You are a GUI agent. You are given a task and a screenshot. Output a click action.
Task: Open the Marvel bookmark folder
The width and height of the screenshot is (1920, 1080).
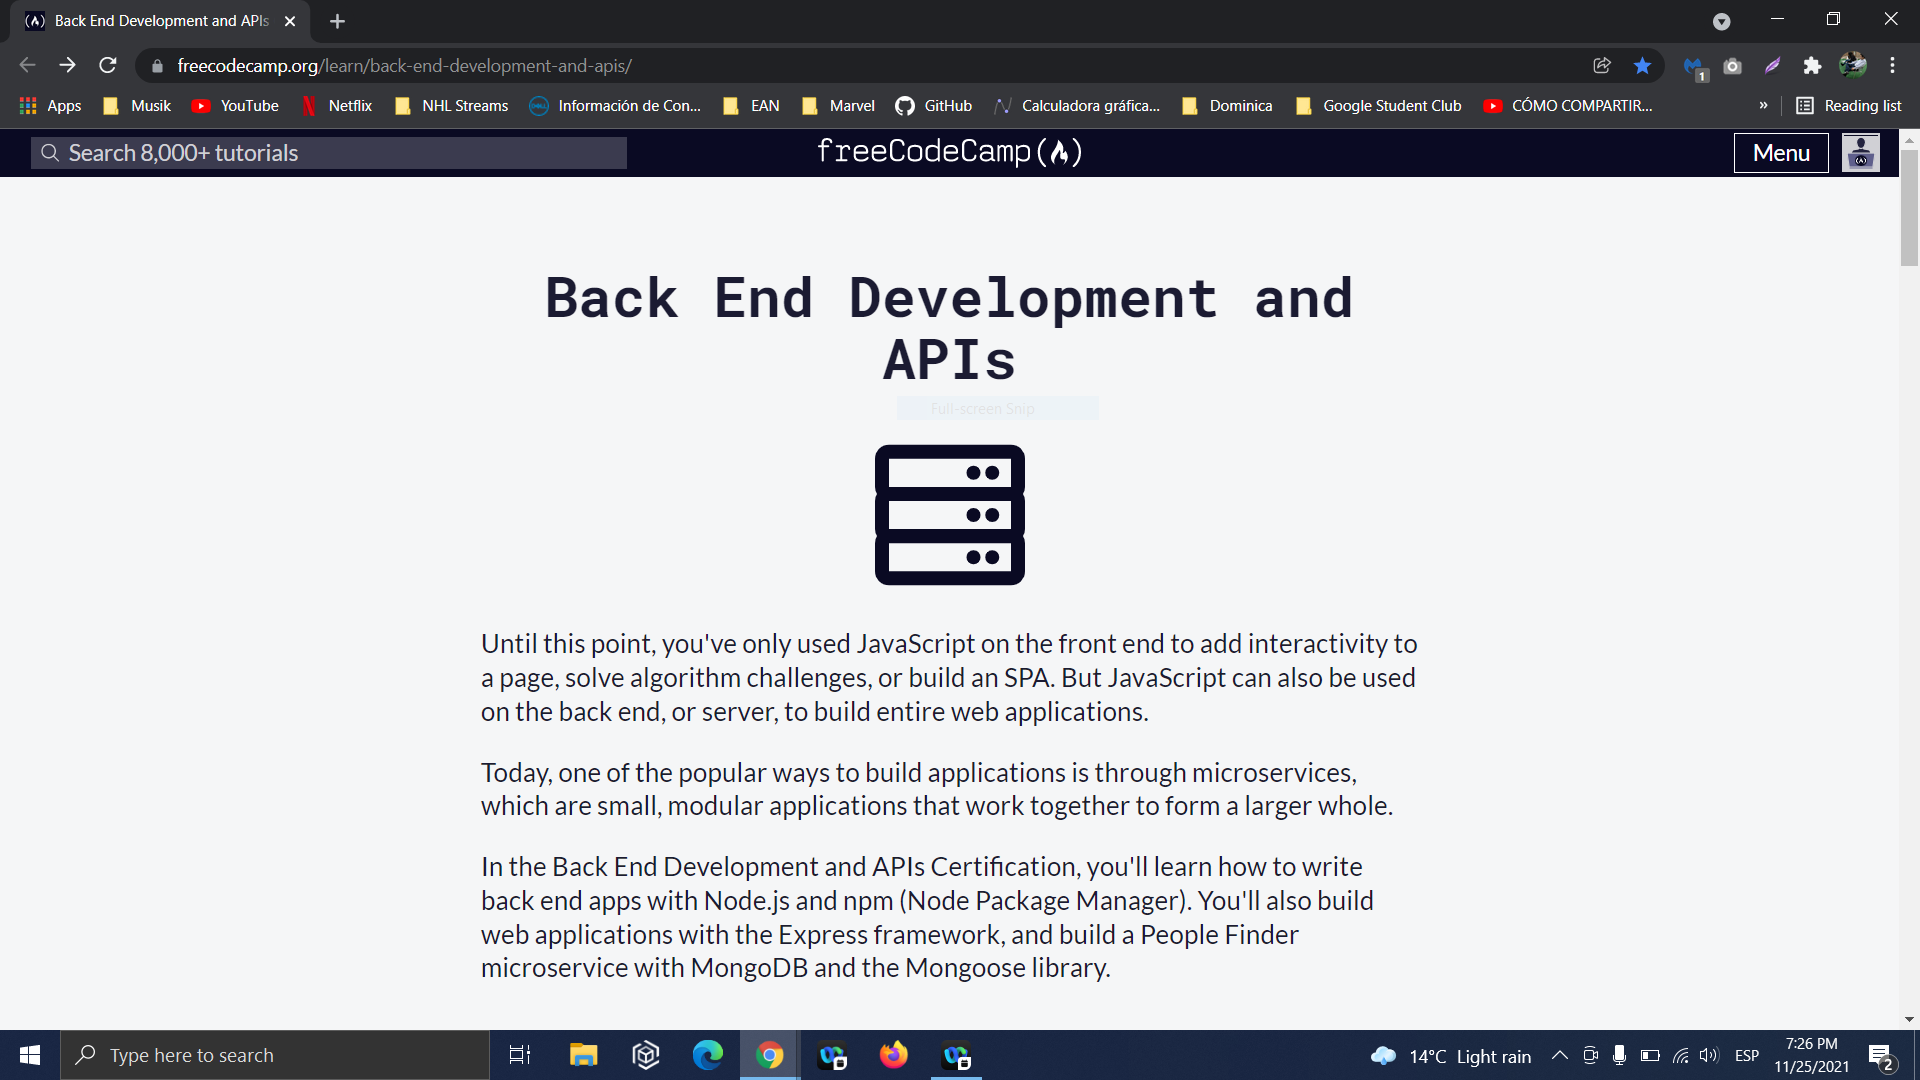click(x=838, y=105)
